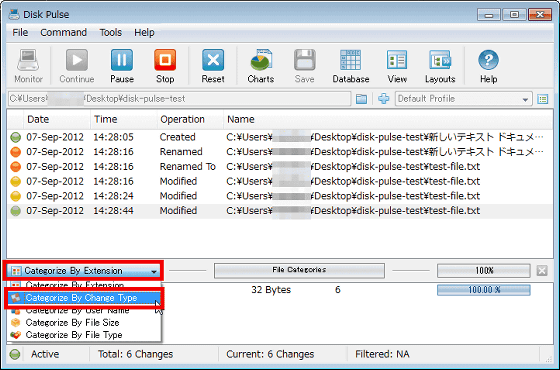The width and height of the screenshot is (560, 370).
Task: Click the blue plus add-directory icon
Action: point(384,99)
